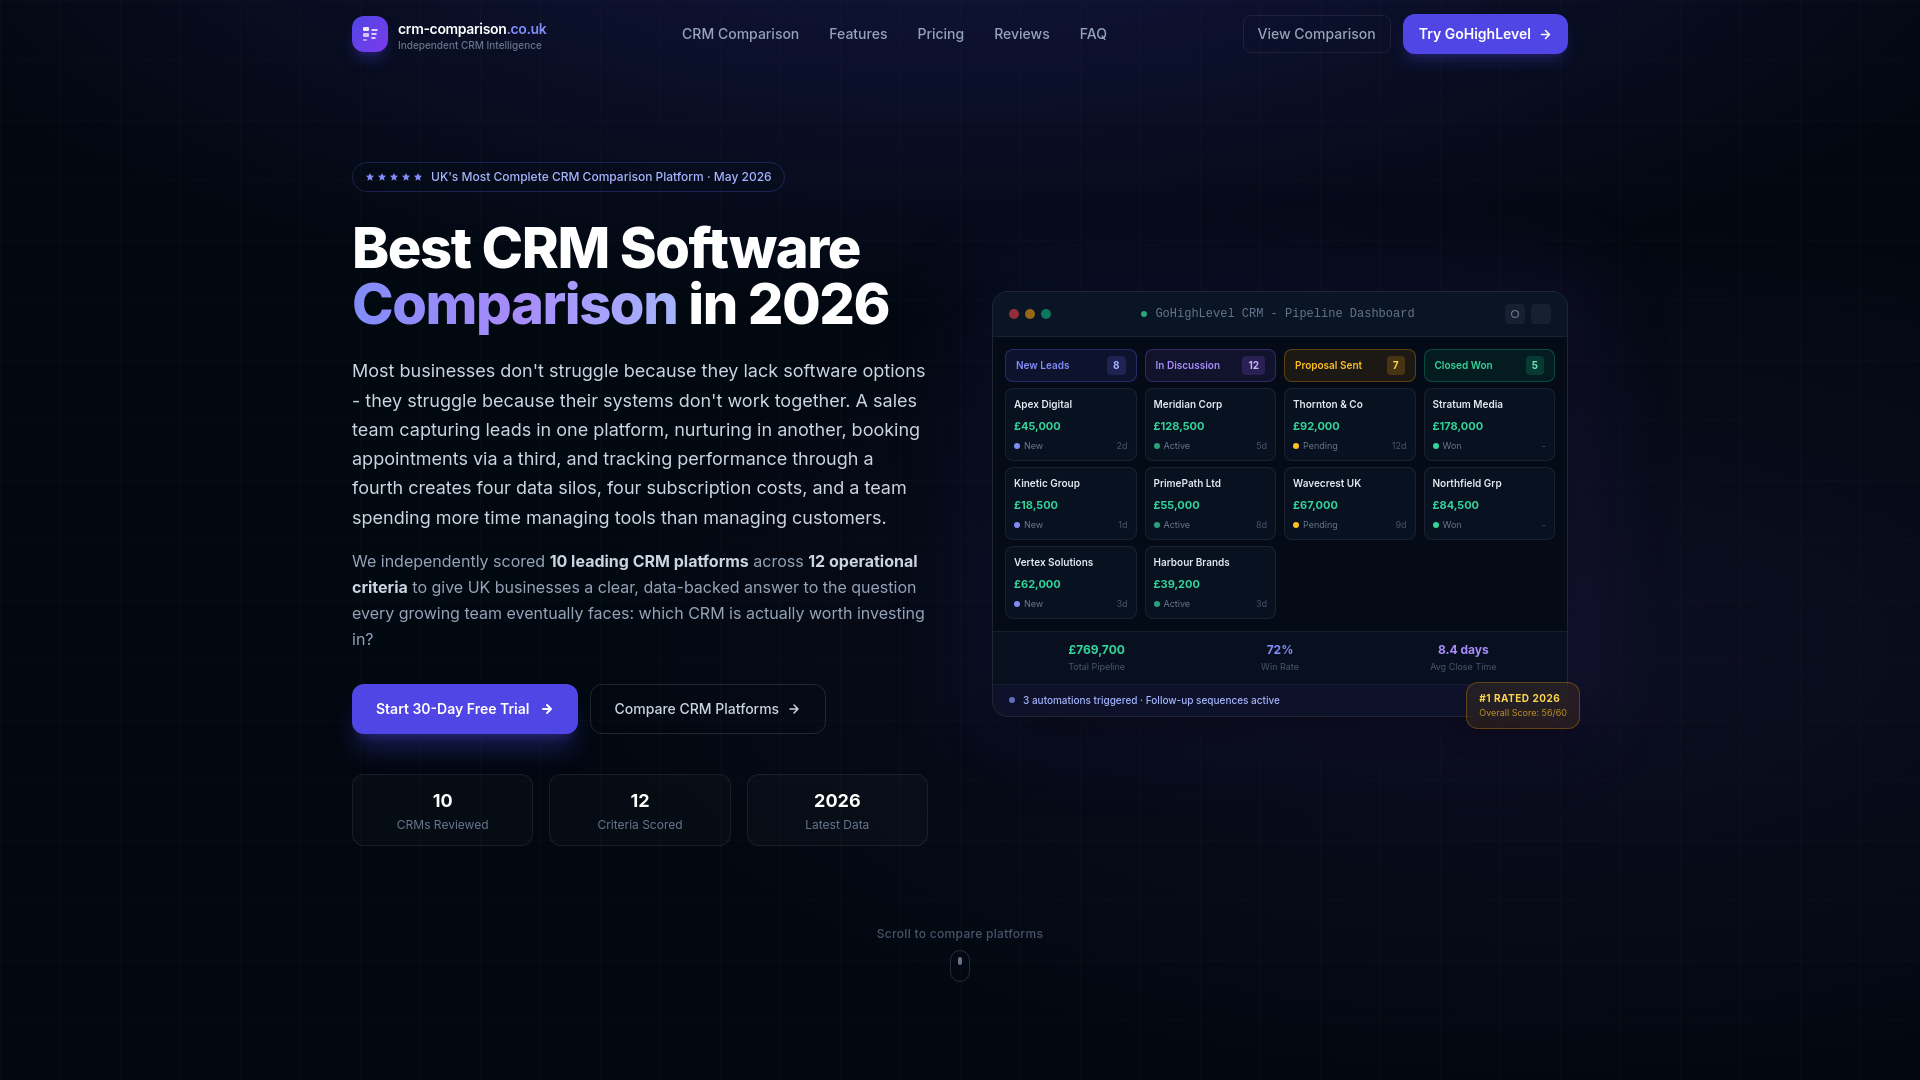
Task: Open the Thornton & Co deal card
Action: pos(1349,424)
